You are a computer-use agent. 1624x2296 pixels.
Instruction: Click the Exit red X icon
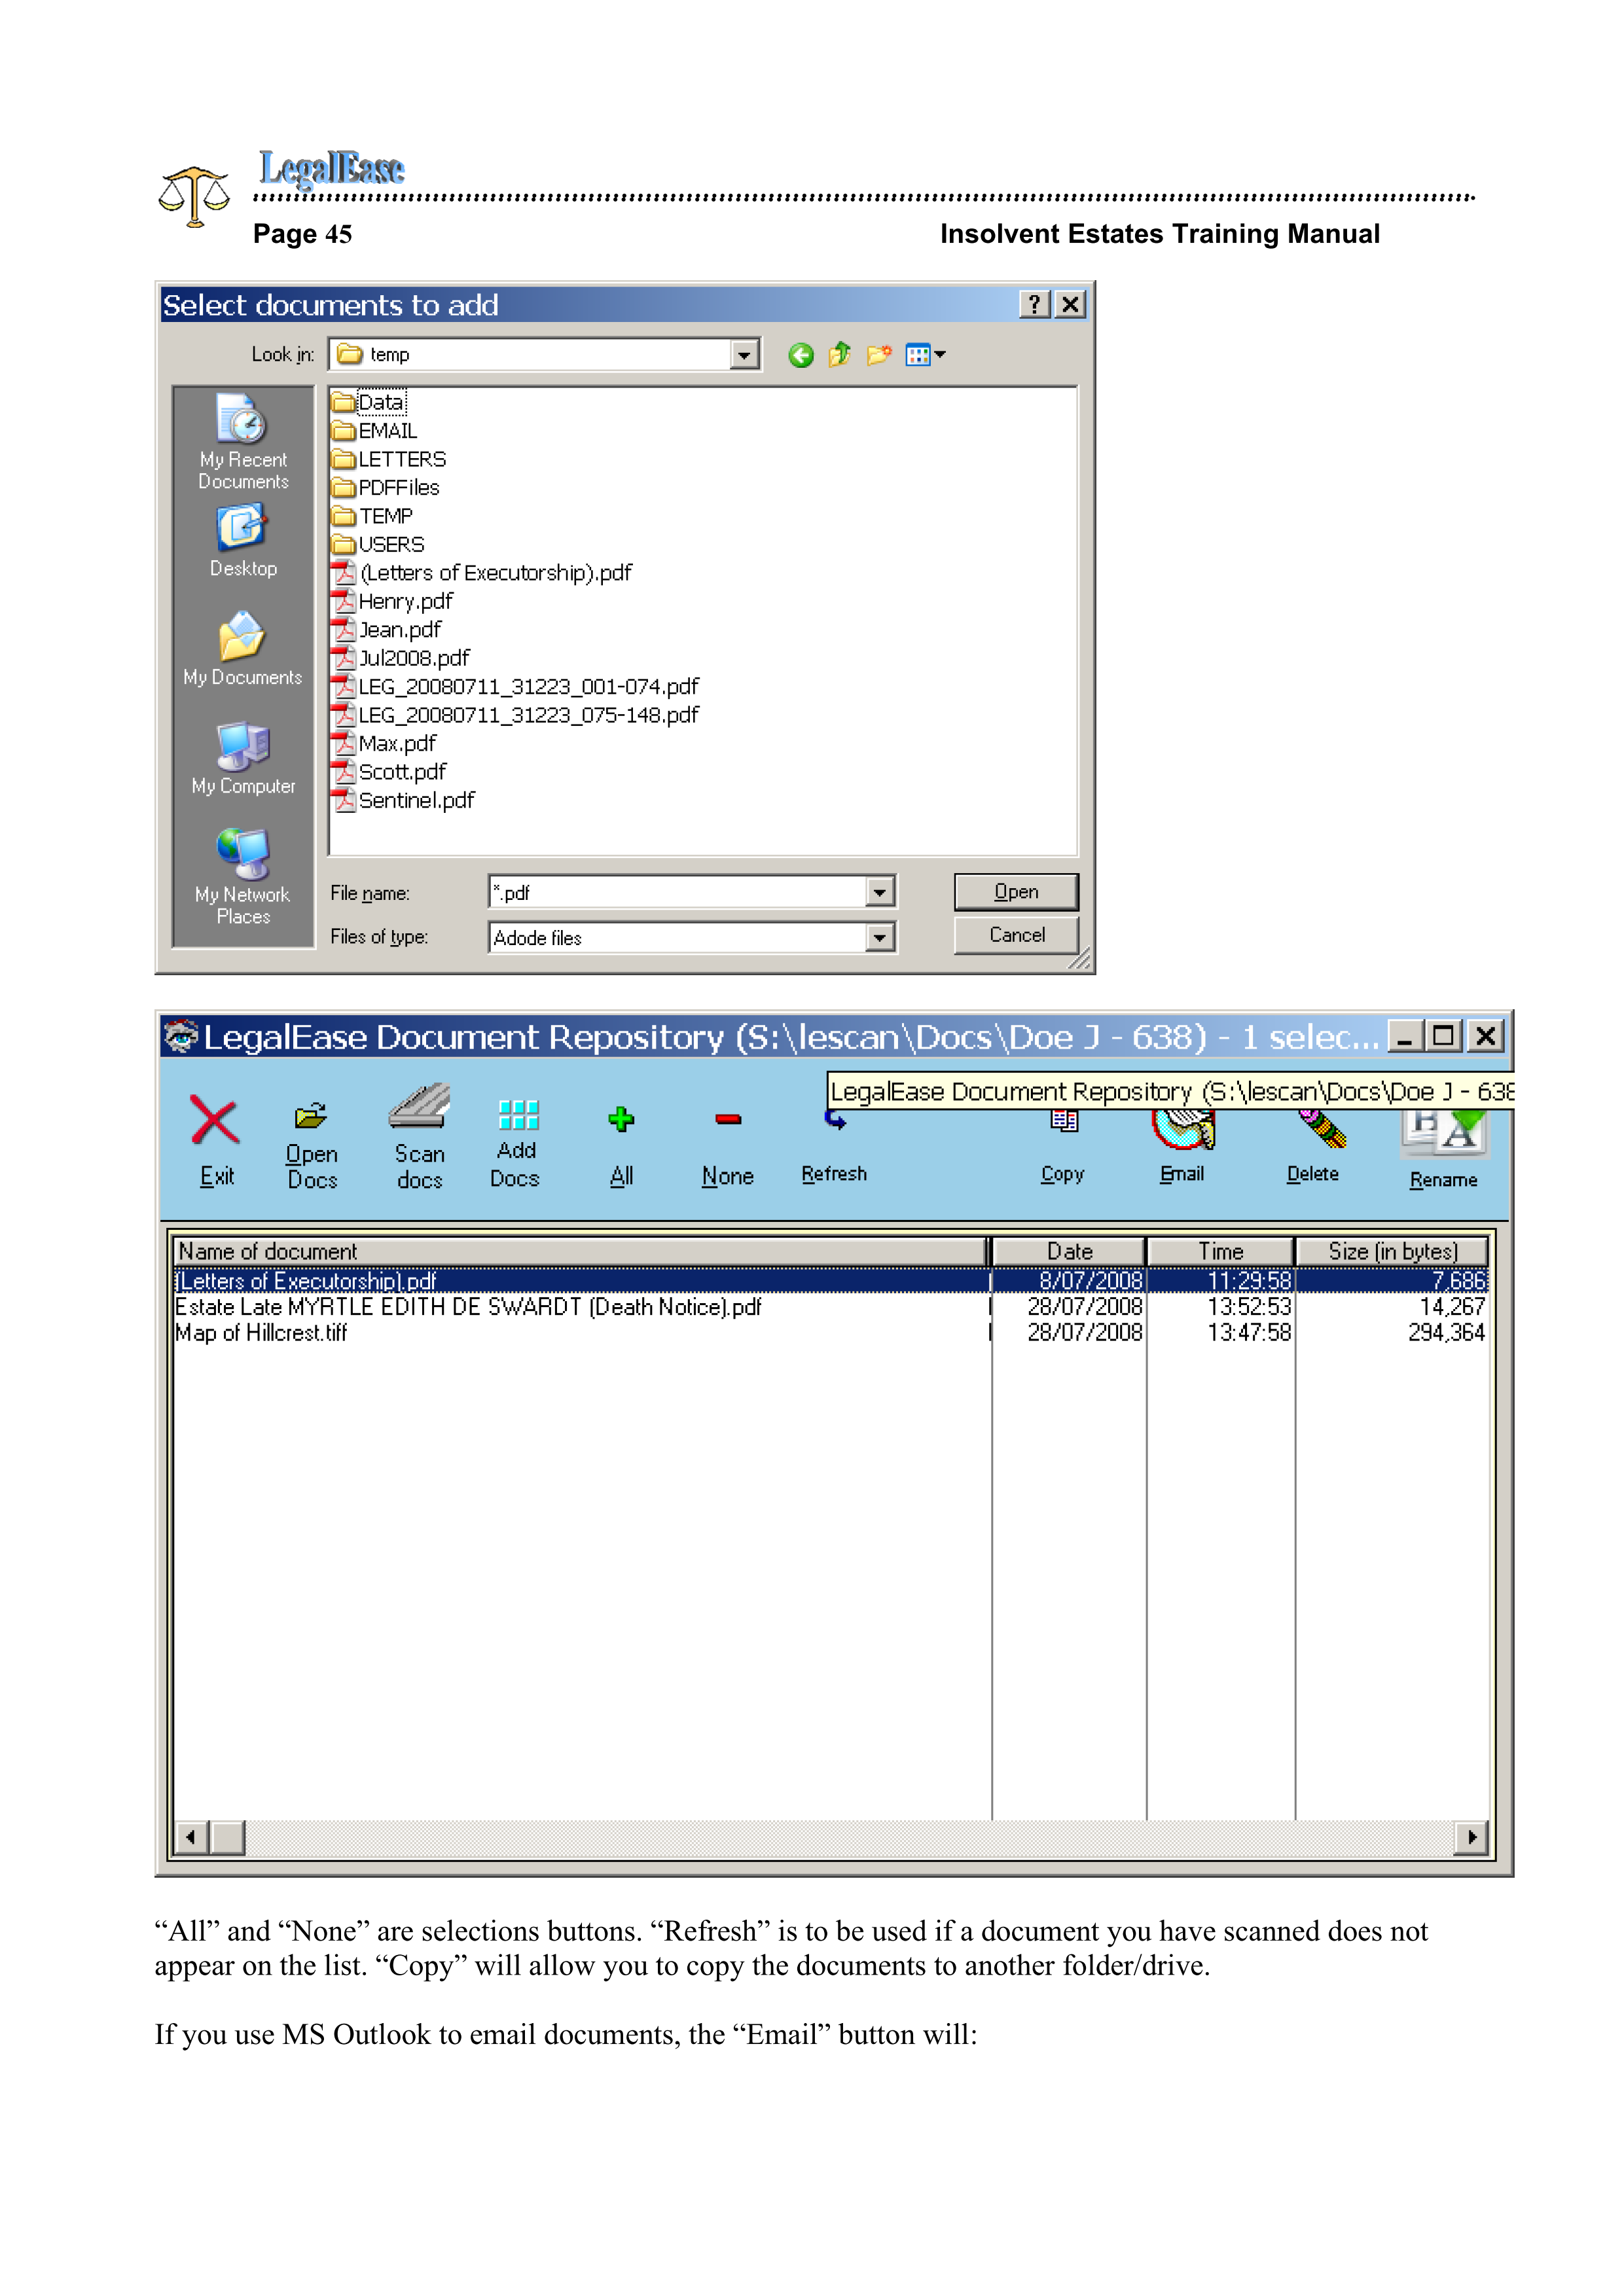214,1120
